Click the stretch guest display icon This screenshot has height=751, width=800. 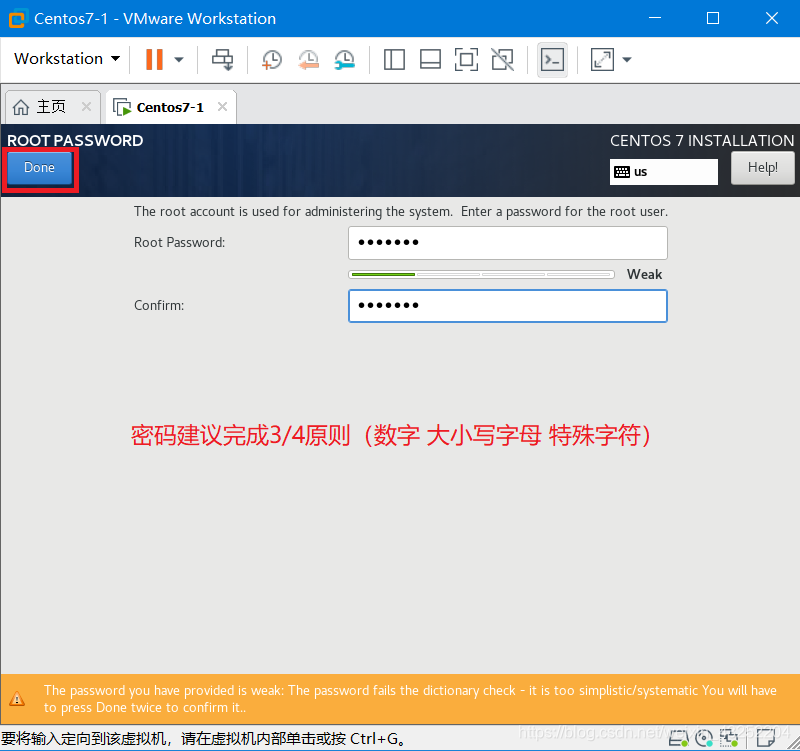[x=602, y=60]
